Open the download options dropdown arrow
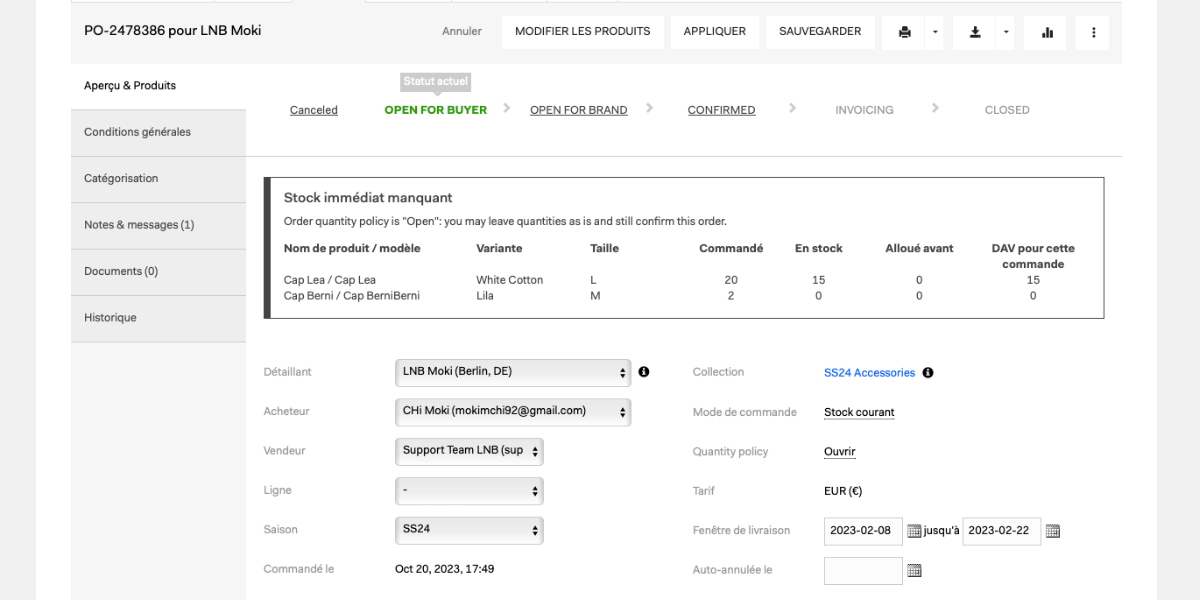Image resolution: width=1200 pixels, height=600 pixels. tap(1006, 32)
